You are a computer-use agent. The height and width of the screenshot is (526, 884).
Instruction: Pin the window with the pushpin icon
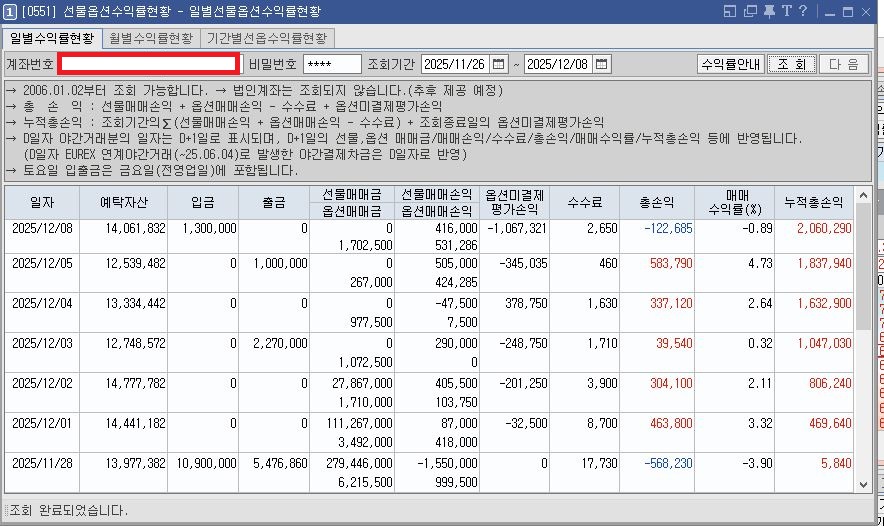coord(769,11)
